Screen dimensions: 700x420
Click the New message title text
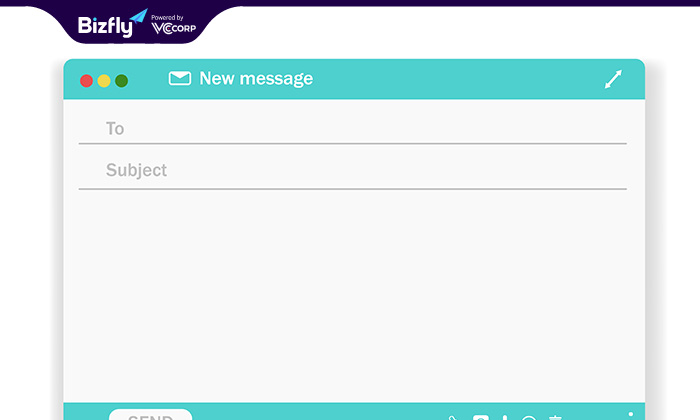[256, 79]
